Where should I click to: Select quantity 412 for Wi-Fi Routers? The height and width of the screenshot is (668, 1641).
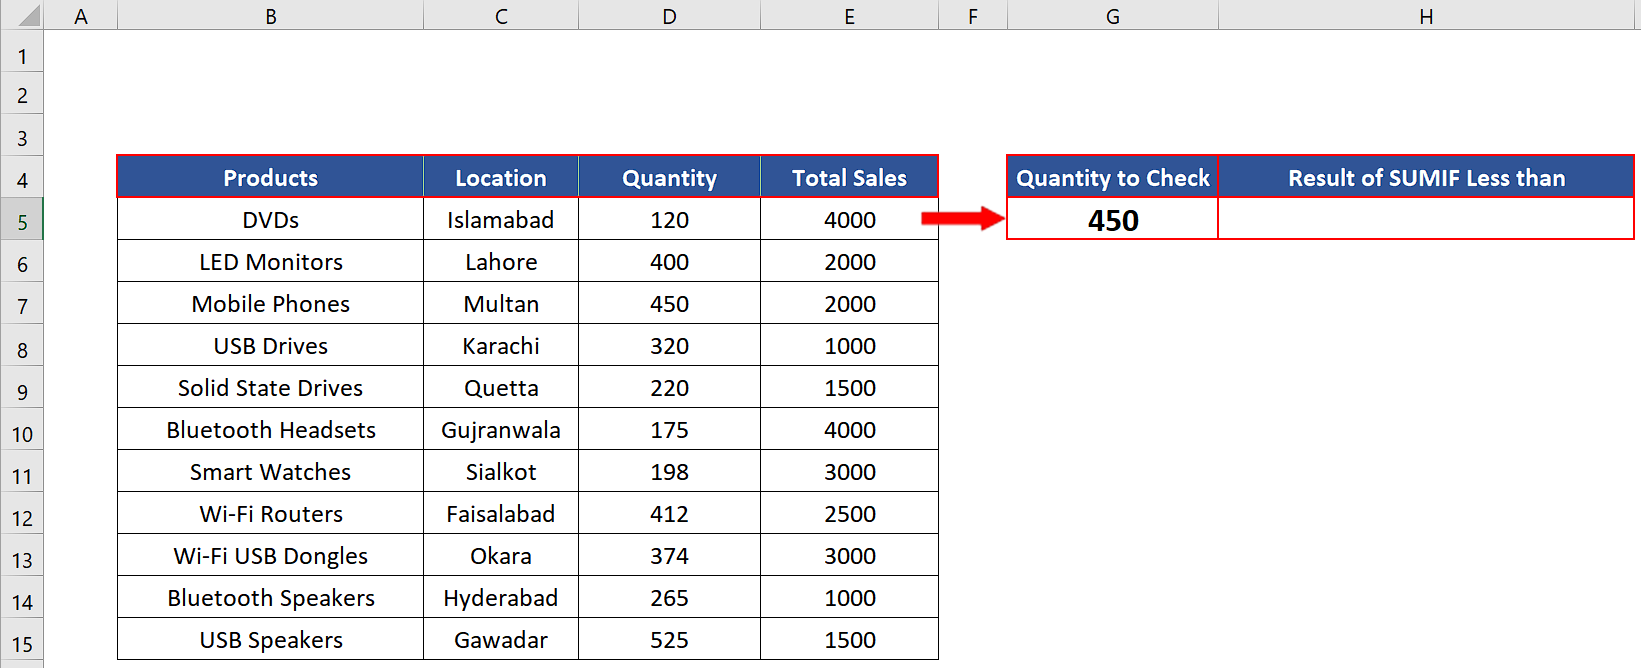[x=669, y=513]
